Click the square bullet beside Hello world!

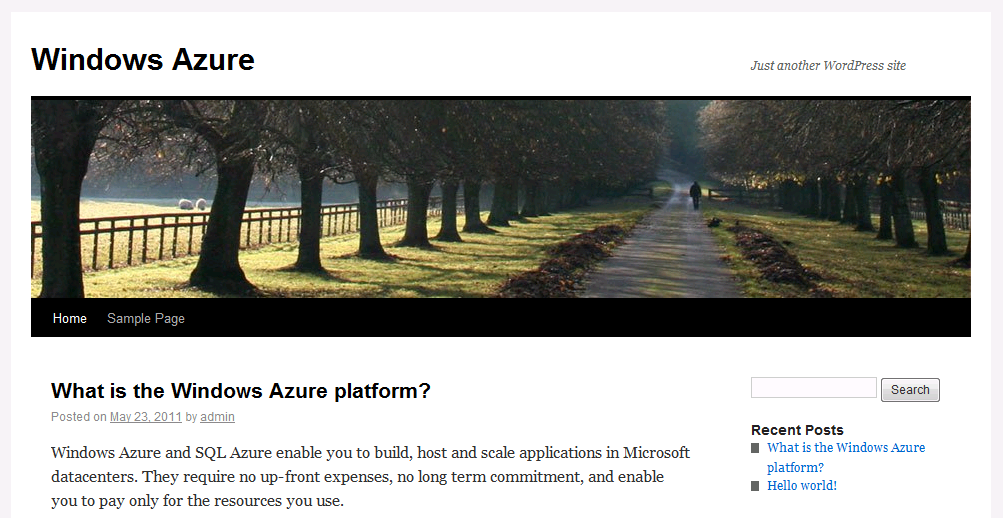tap(755, 486)
